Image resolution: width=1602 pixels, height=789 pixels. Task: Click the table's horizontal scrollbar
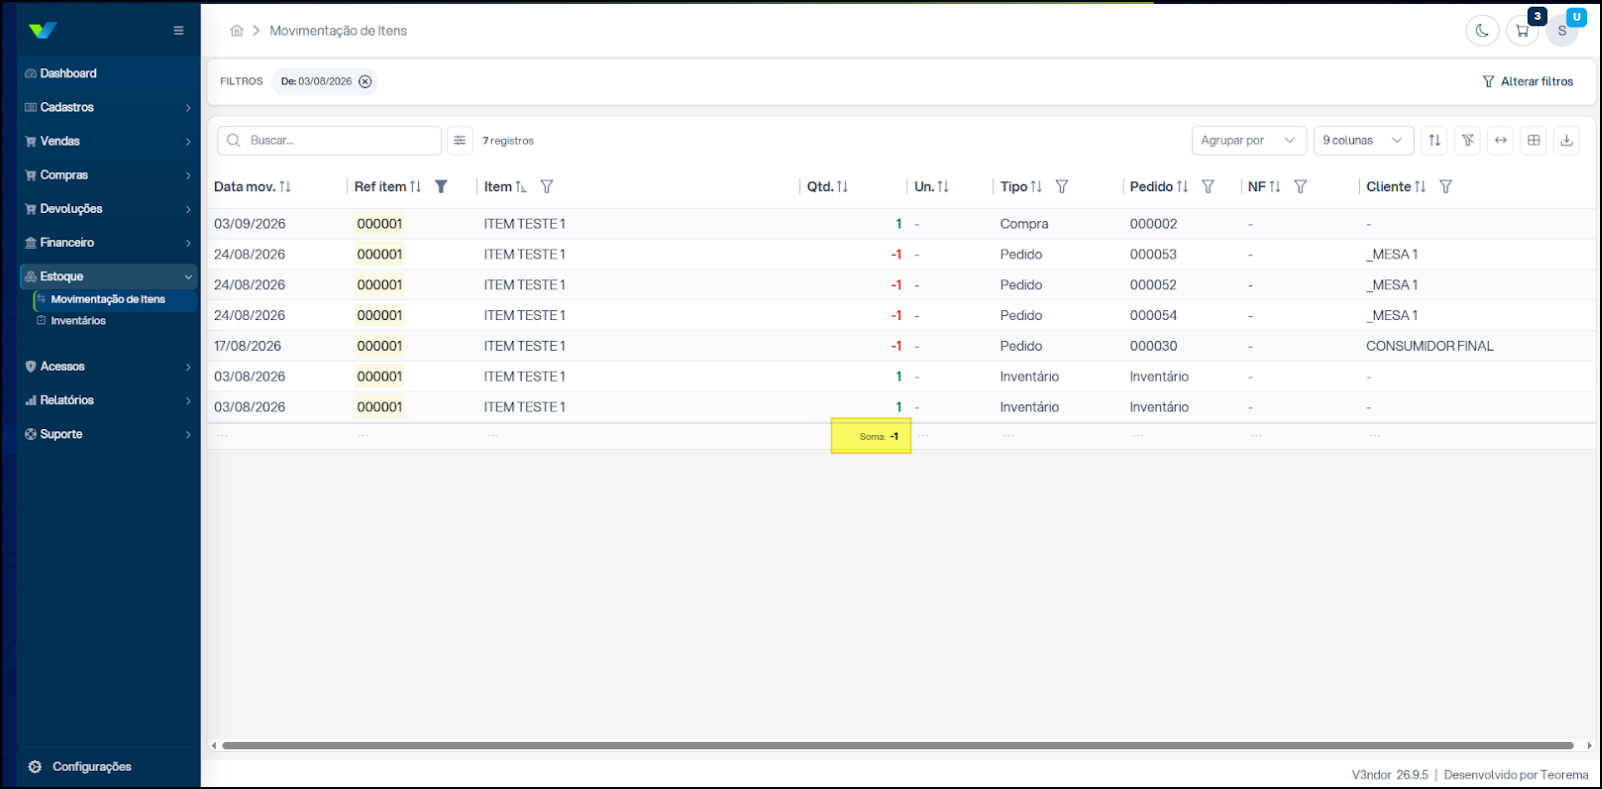[897, 746]
